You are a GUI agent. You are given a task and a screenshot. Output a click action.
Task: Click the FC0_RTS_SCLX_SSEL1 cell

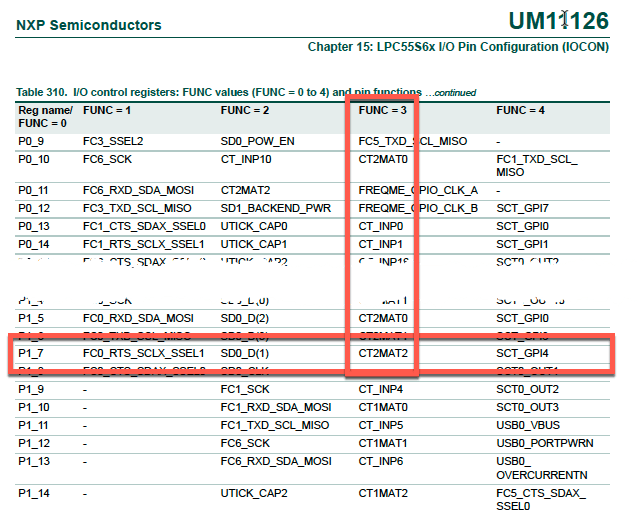coord(143,353)
